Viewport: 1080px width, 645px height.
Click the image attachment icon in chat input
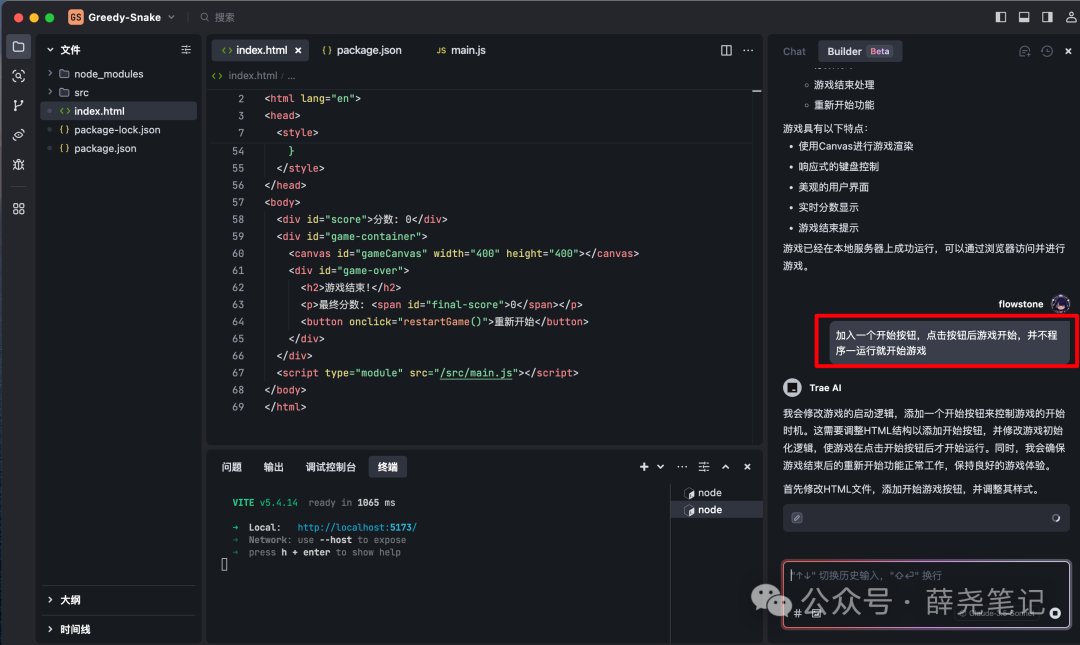816,613
